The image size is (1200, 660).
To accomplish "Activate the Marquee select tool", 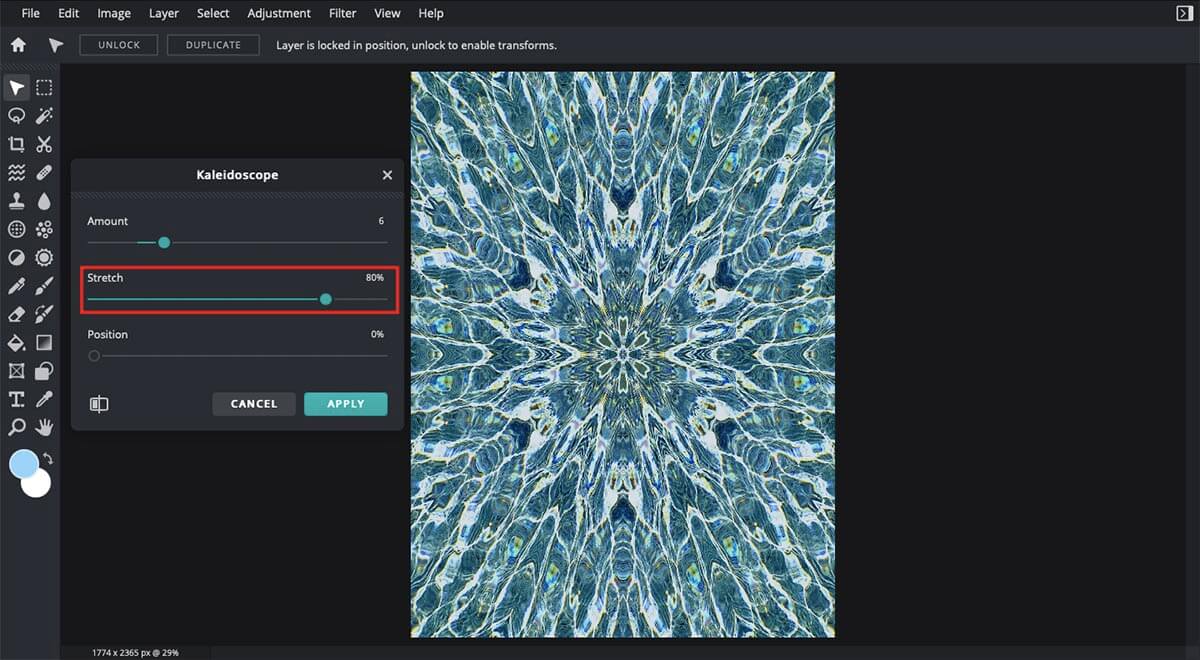I will tap(44, 88).
